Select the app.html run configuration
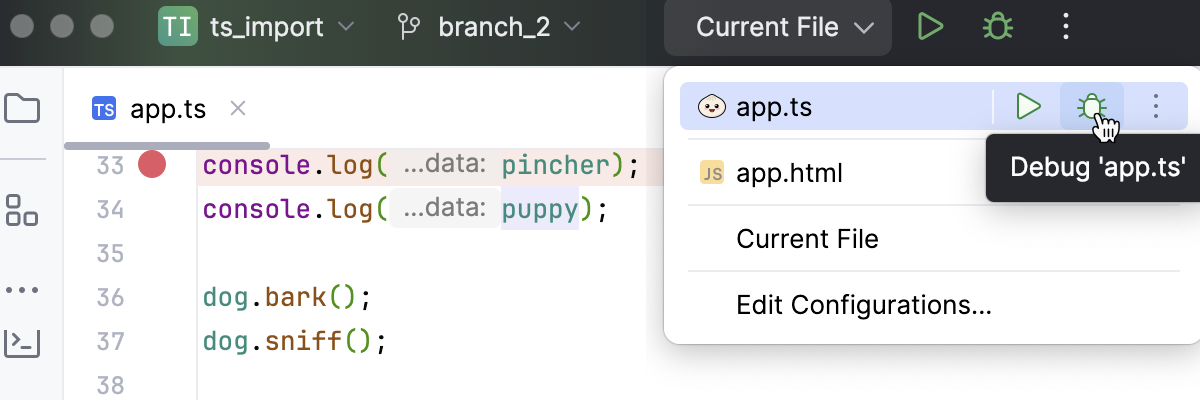Screen dimensions: 1200x400 pos(790,174)
